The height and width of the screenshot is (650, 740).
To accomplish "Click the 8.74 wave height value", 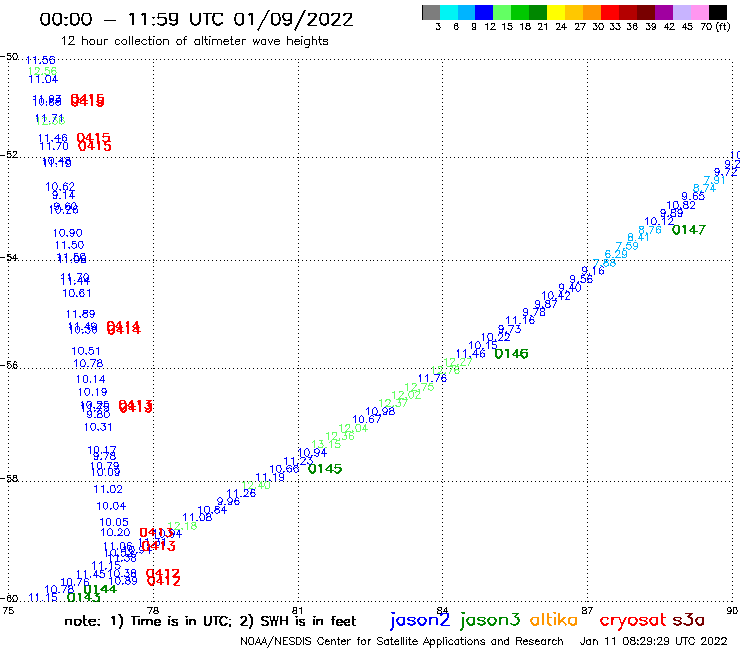I will [704, 188].
